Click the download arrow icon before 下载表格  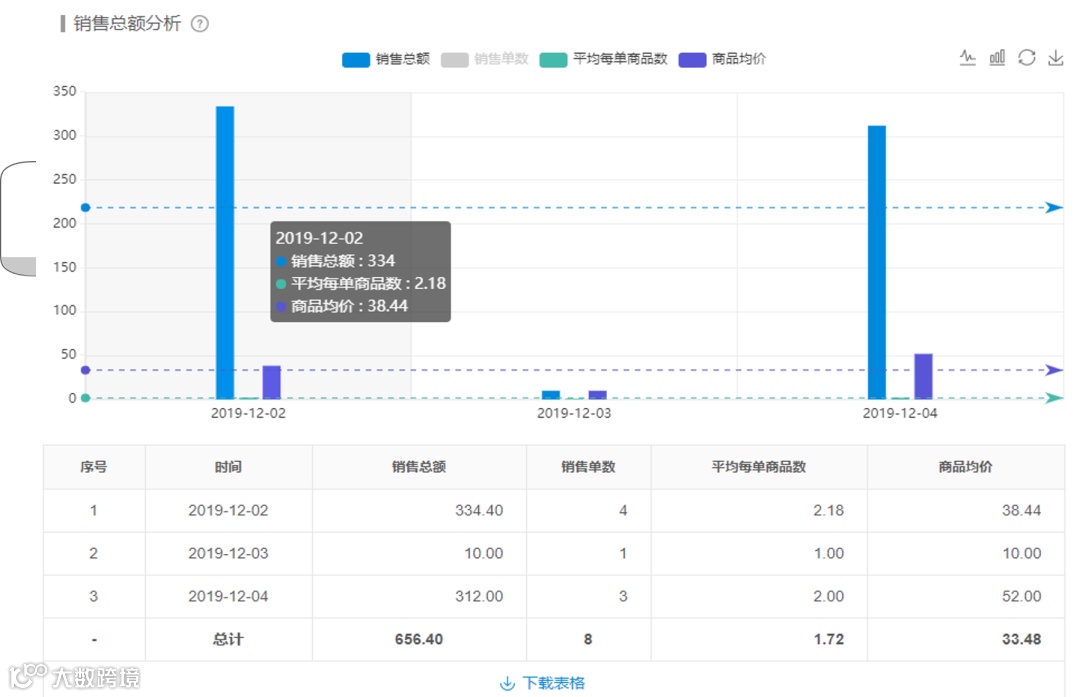507,683
